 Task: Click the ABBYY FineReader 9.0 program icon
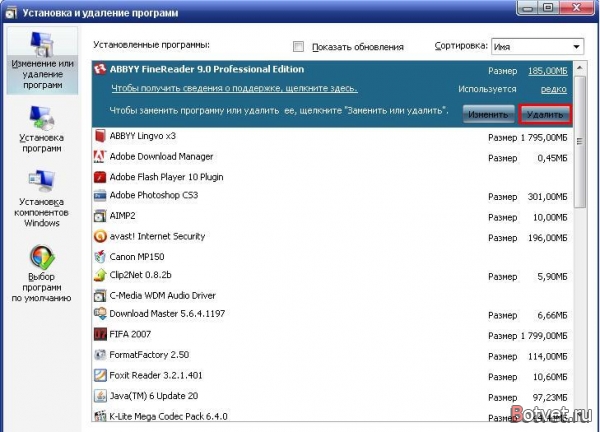(100, 69)
